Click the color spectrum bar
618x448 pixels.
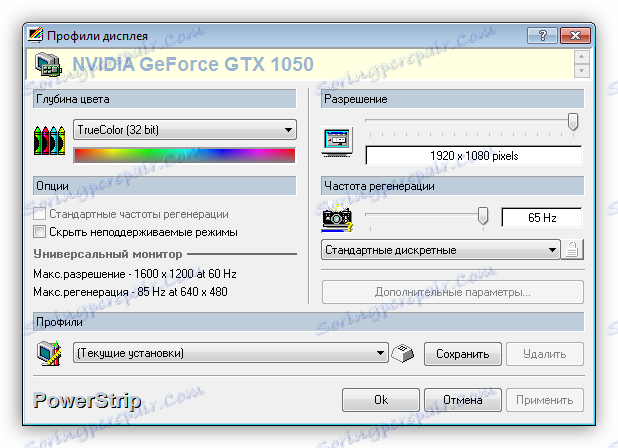click(x=184, y=155)
